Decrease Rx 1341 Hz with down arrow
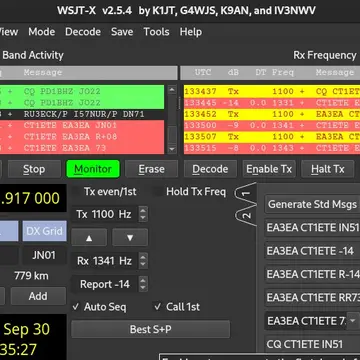Screen dimensions: 360x360 pyautogui.click(x=143, y=264)
